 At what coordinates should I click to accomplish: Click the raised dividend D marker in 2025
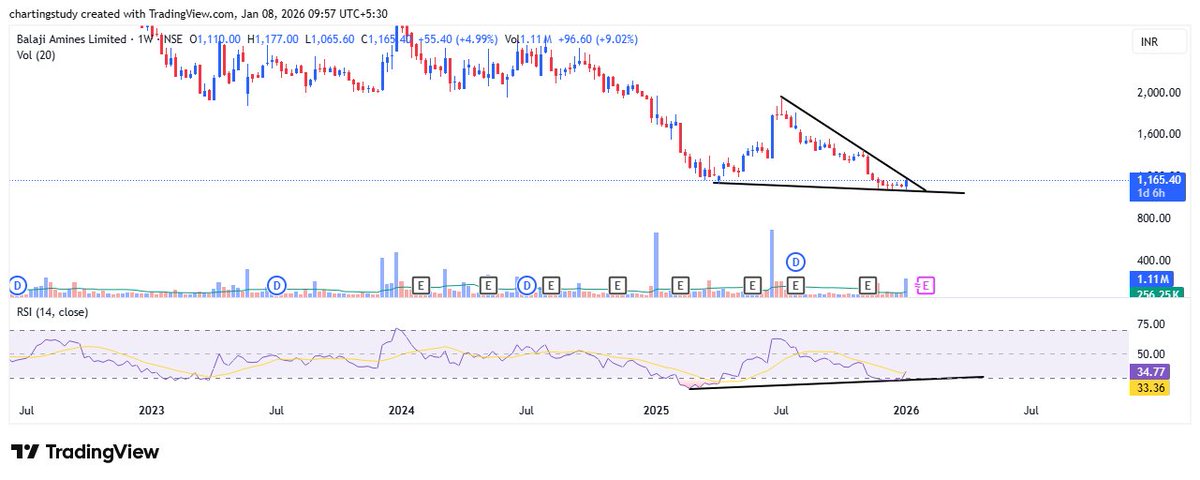tap(797, 262)
